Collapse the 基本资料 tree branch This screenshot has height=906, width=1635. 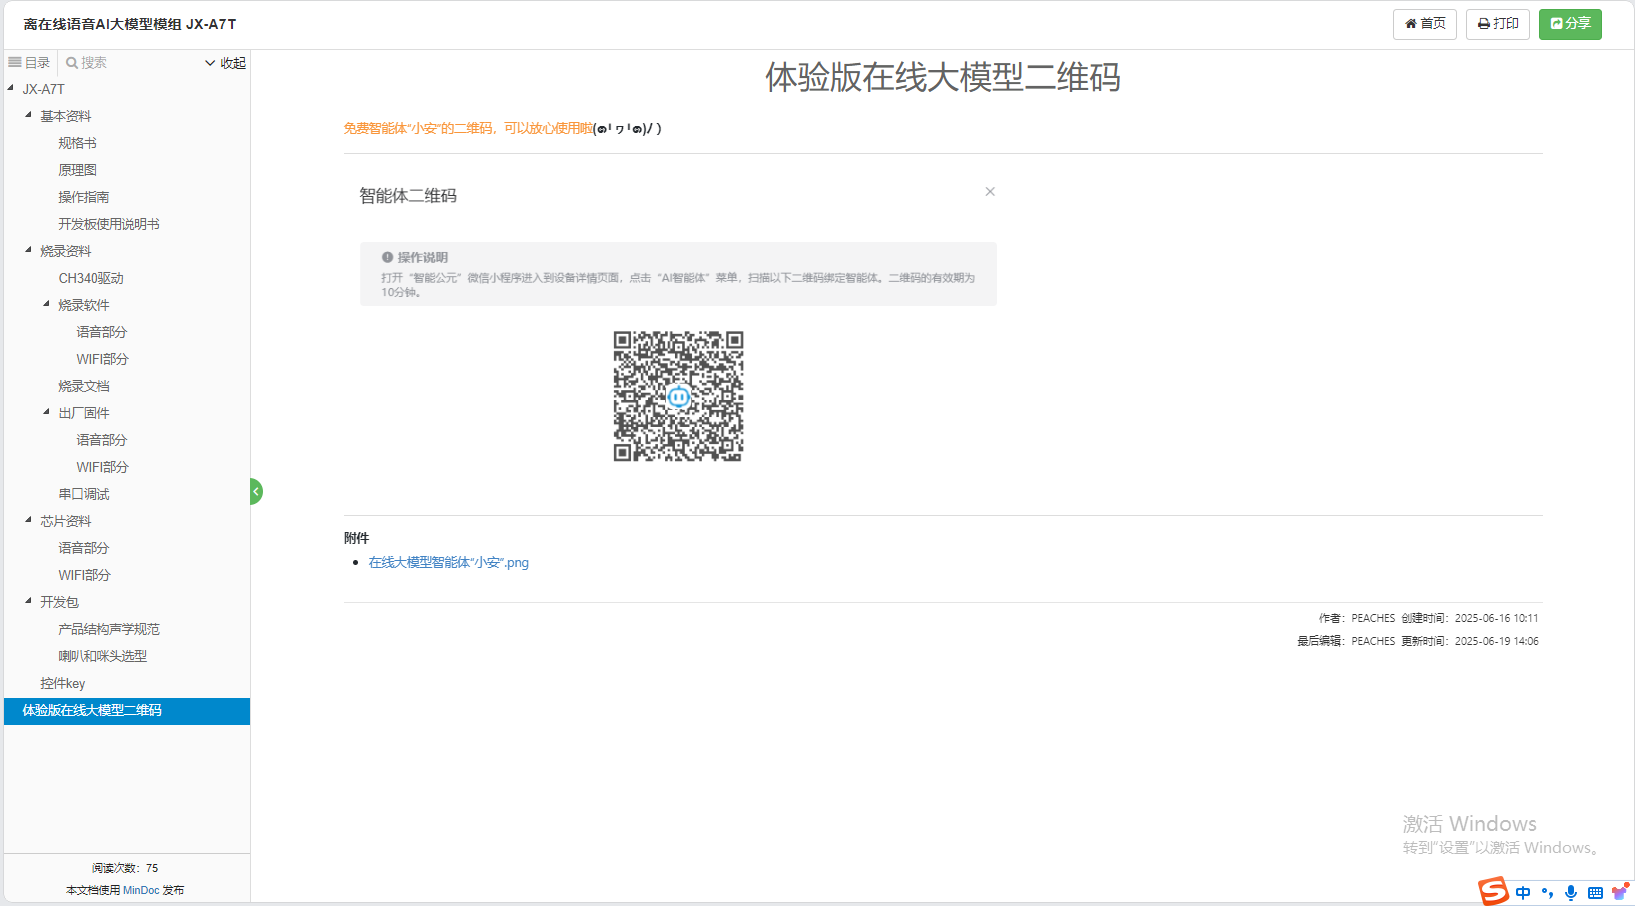tap(27, 116)
